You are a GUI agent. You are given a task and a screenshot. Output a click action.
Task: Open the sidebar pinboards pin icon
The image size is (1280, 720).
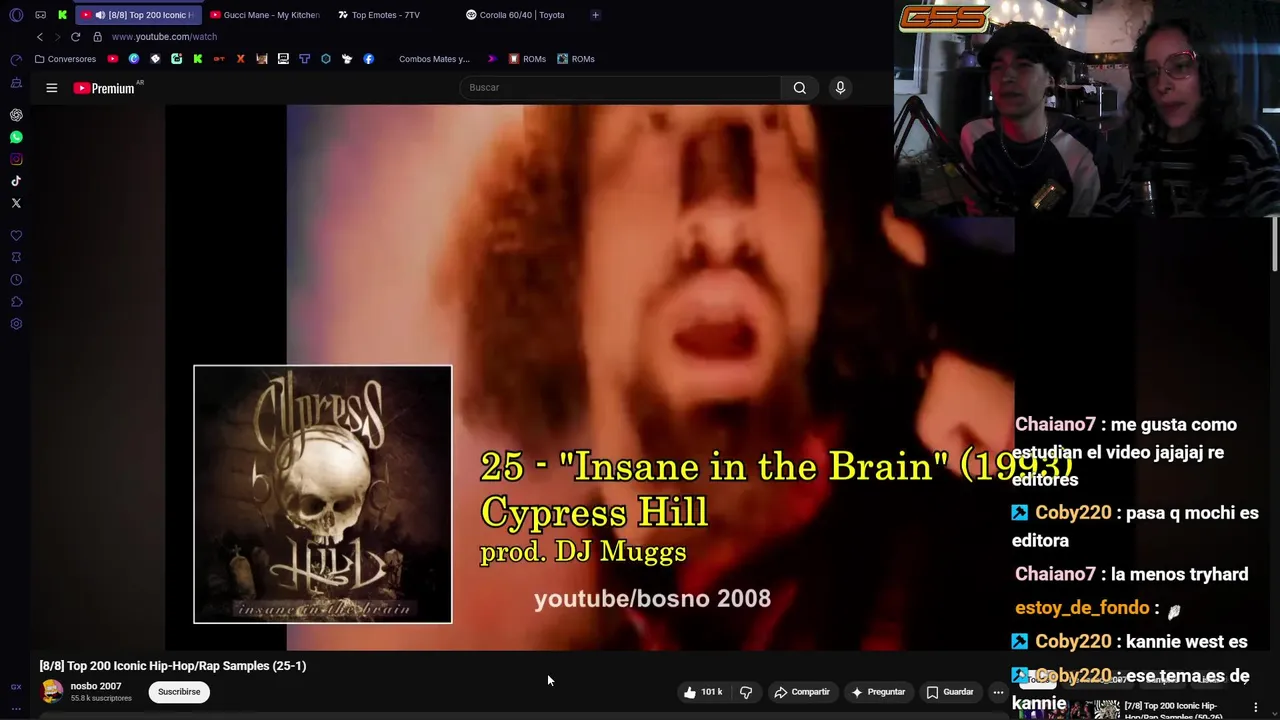pyautogui.click(x=16, y=258)
